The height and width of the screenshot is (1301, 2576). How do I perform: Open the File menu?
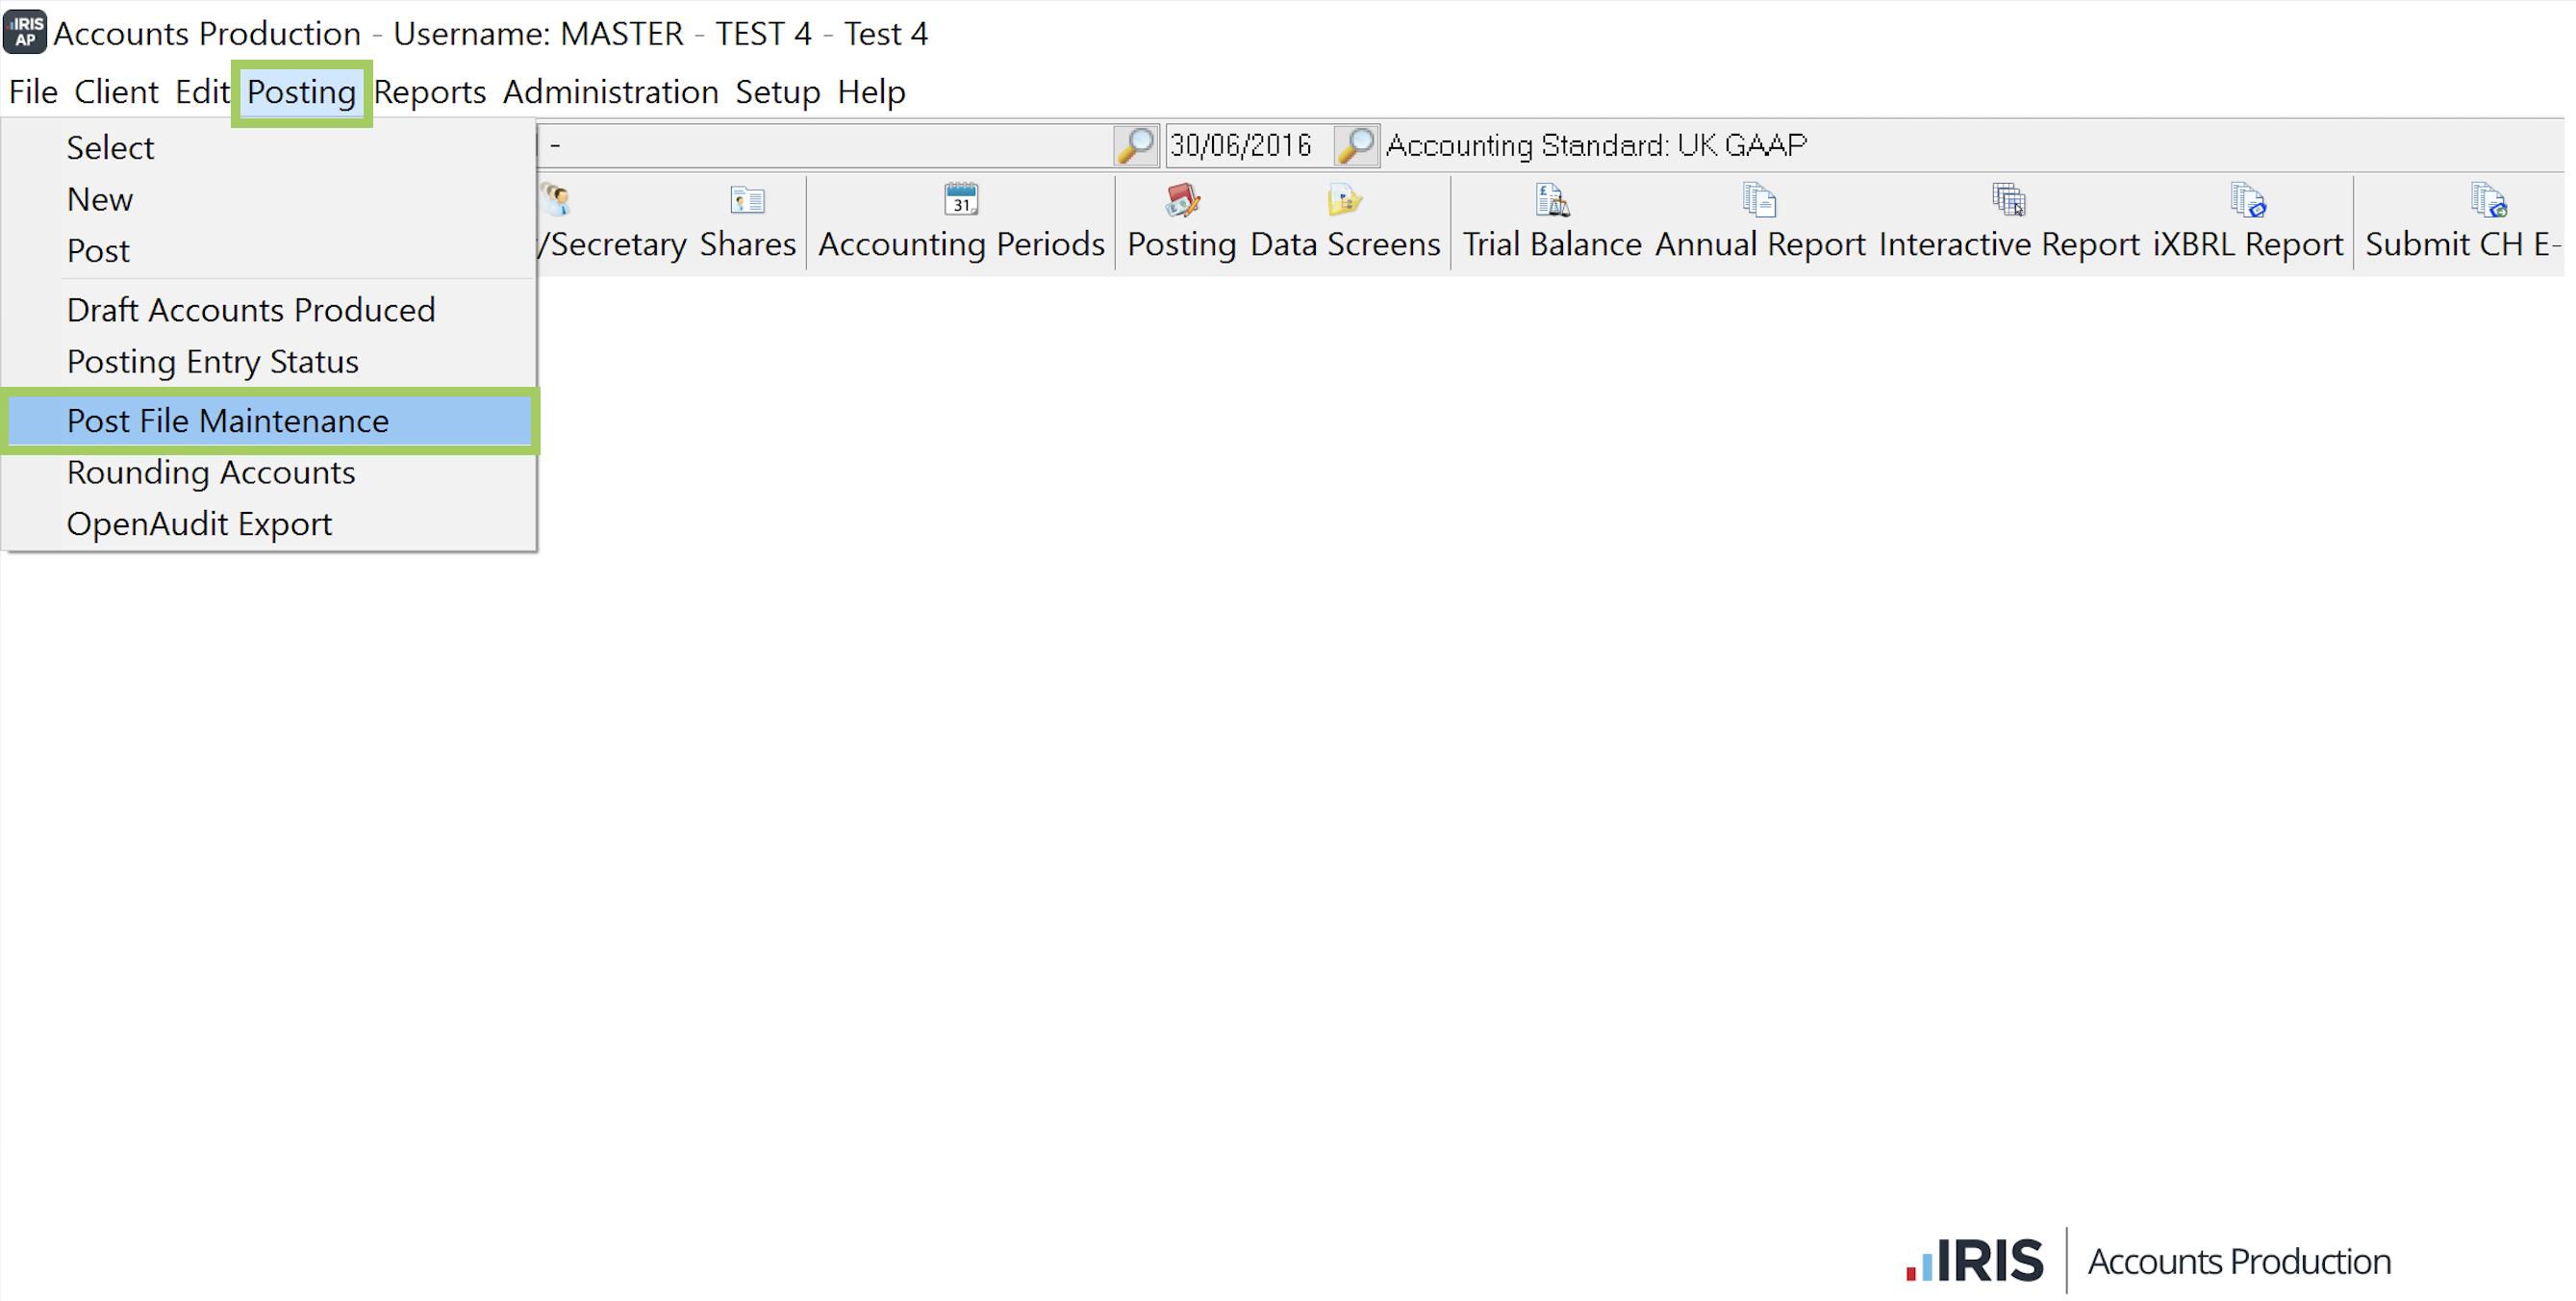tap(33, 92)
